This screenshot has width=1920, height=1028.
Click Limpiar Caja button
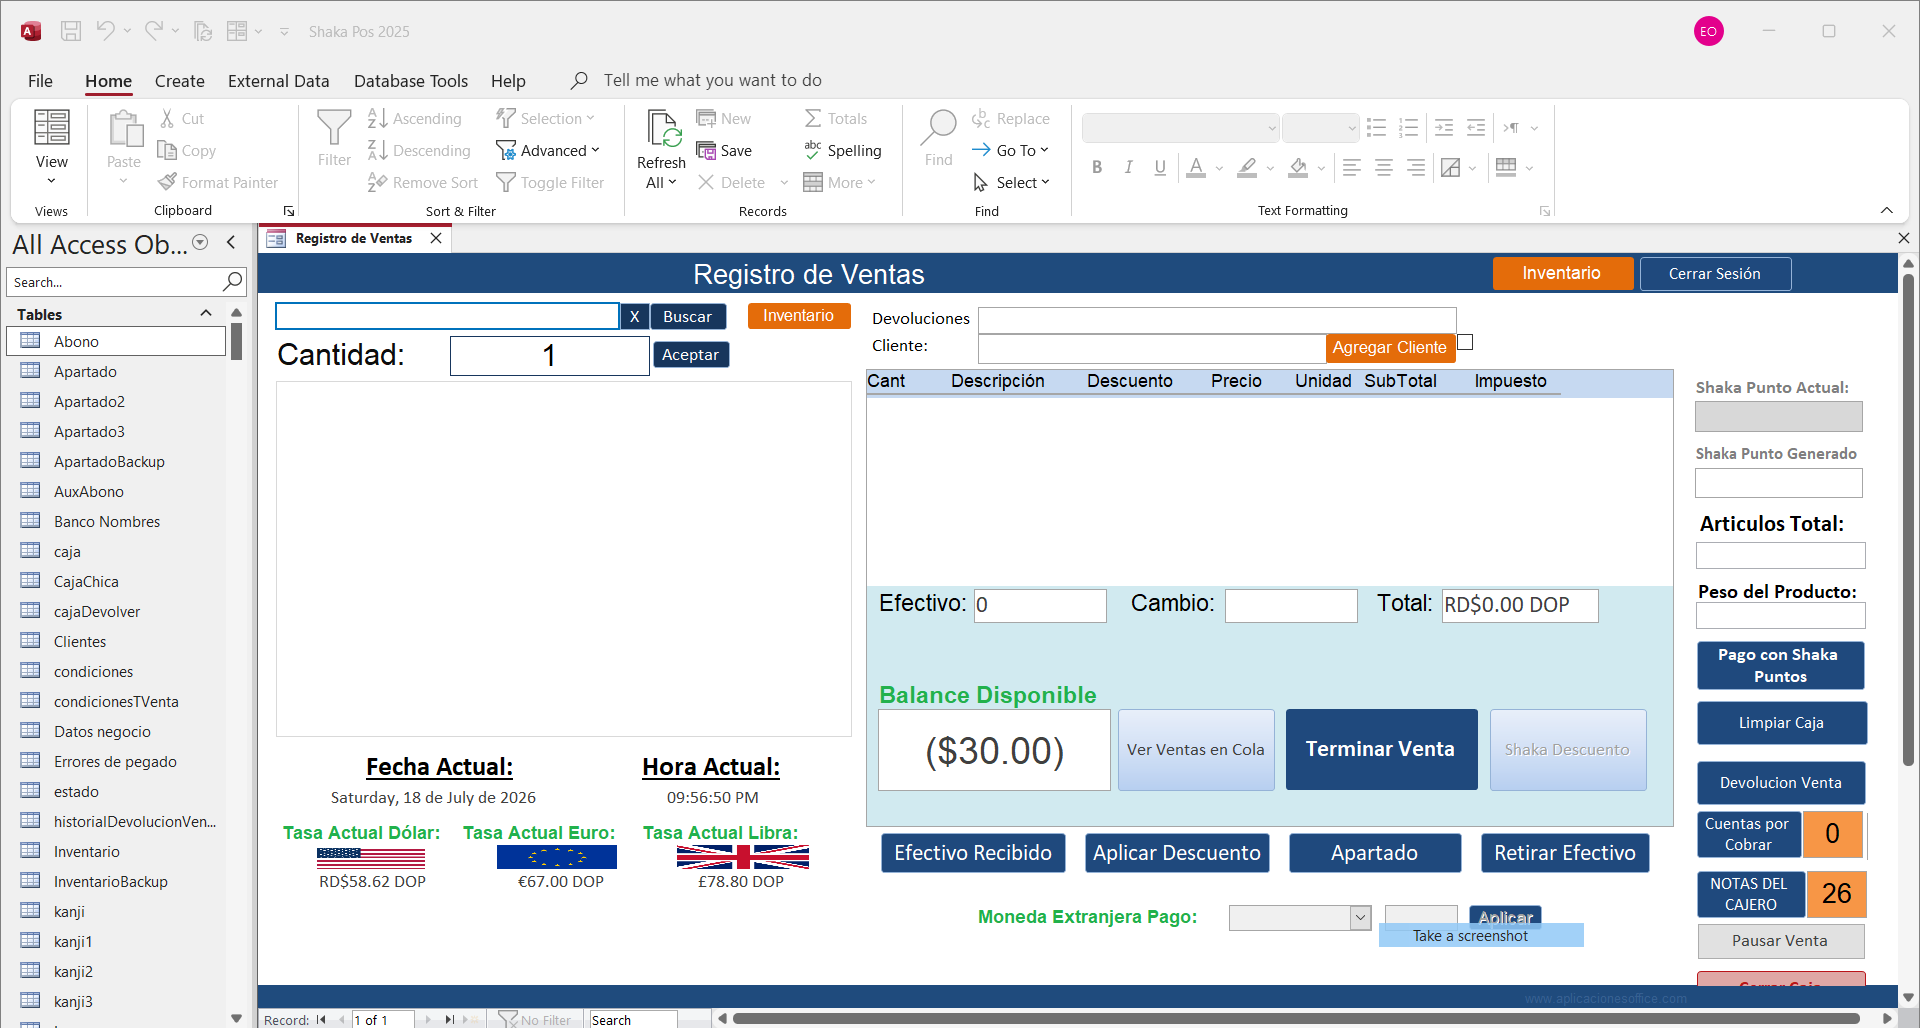1781,722
